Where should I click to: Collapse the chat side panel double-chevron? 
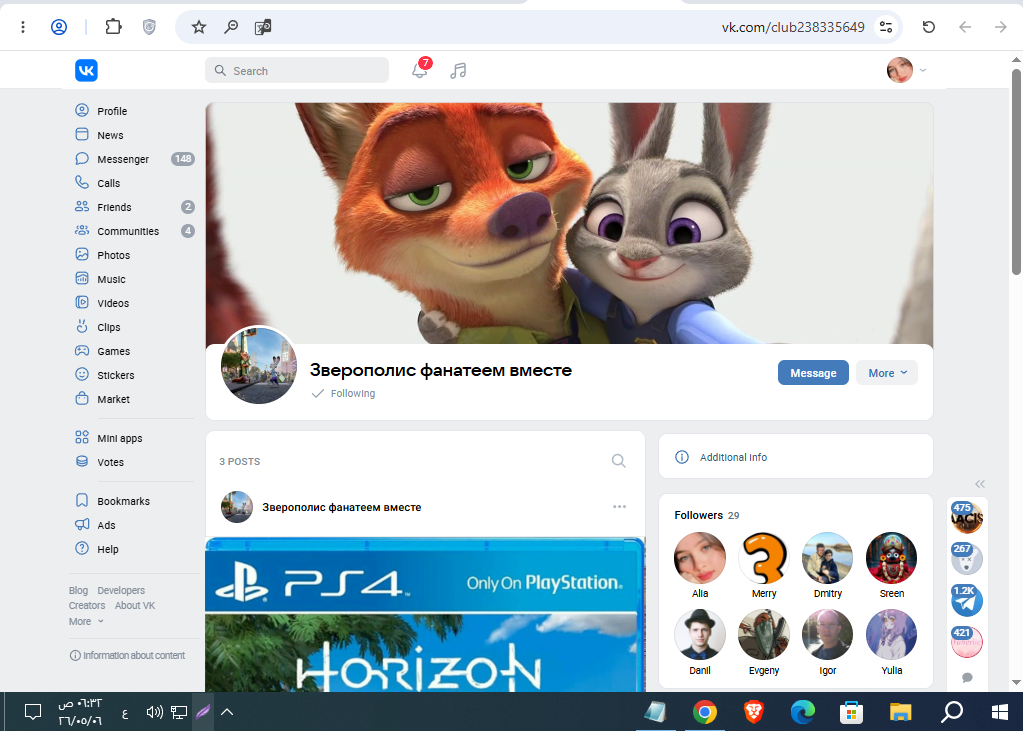979,484
